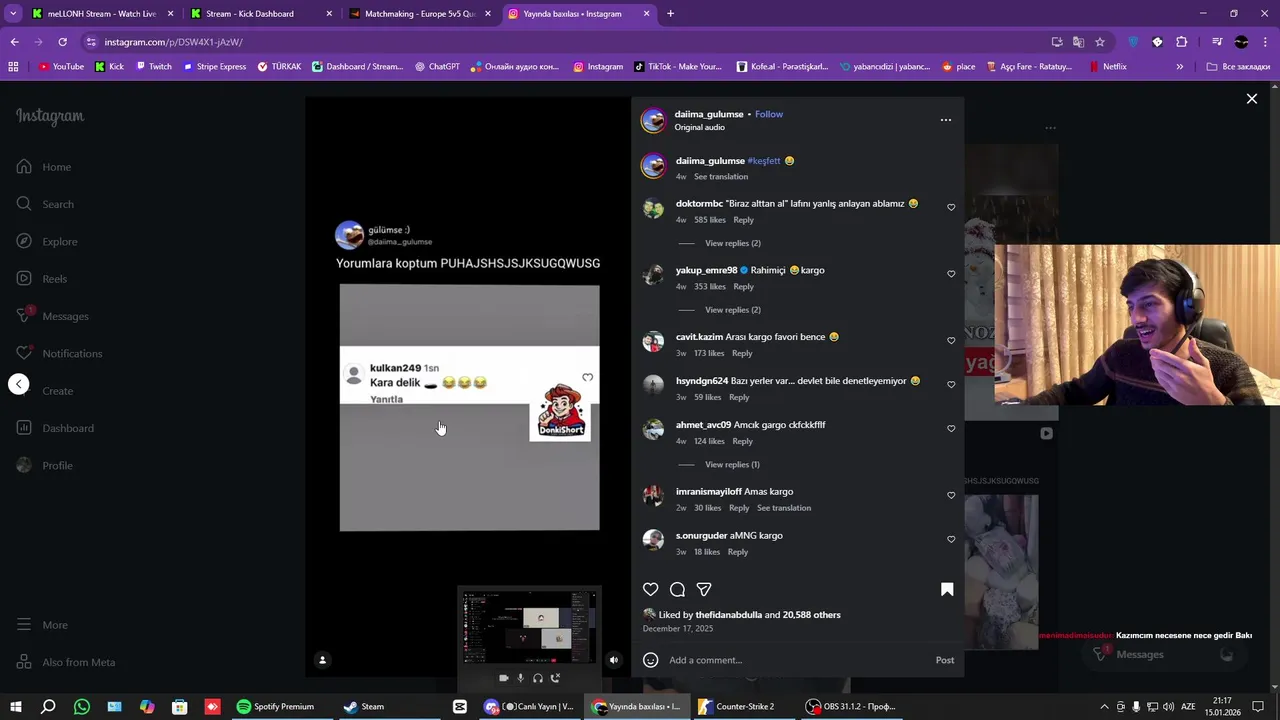Open WhatsApp from taskbar
The width and height of the screenshot is (1280, 720).
(x=82, y=707)
